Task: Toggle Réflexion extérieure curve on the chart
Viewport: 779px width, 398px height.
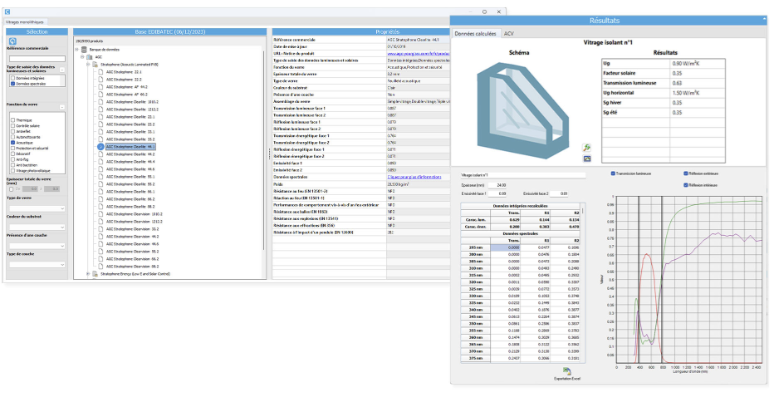Action: pyautogui.click(x=686, y=173)
